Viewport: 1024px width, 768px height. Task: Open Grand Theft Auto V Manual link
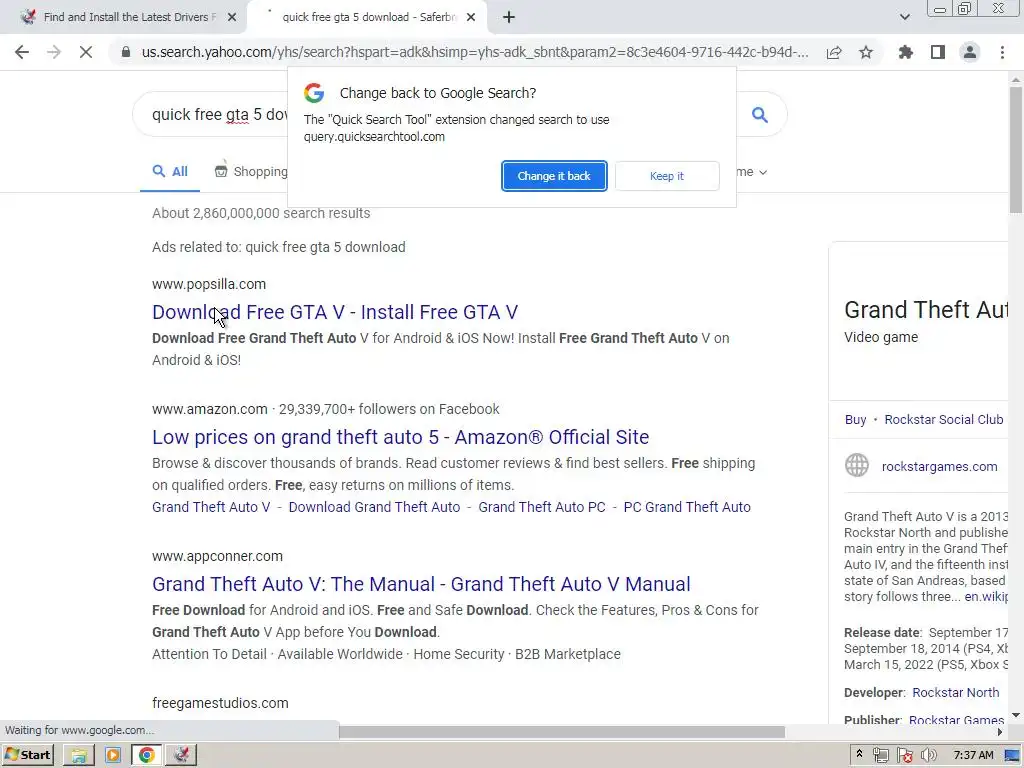point(421,584)
